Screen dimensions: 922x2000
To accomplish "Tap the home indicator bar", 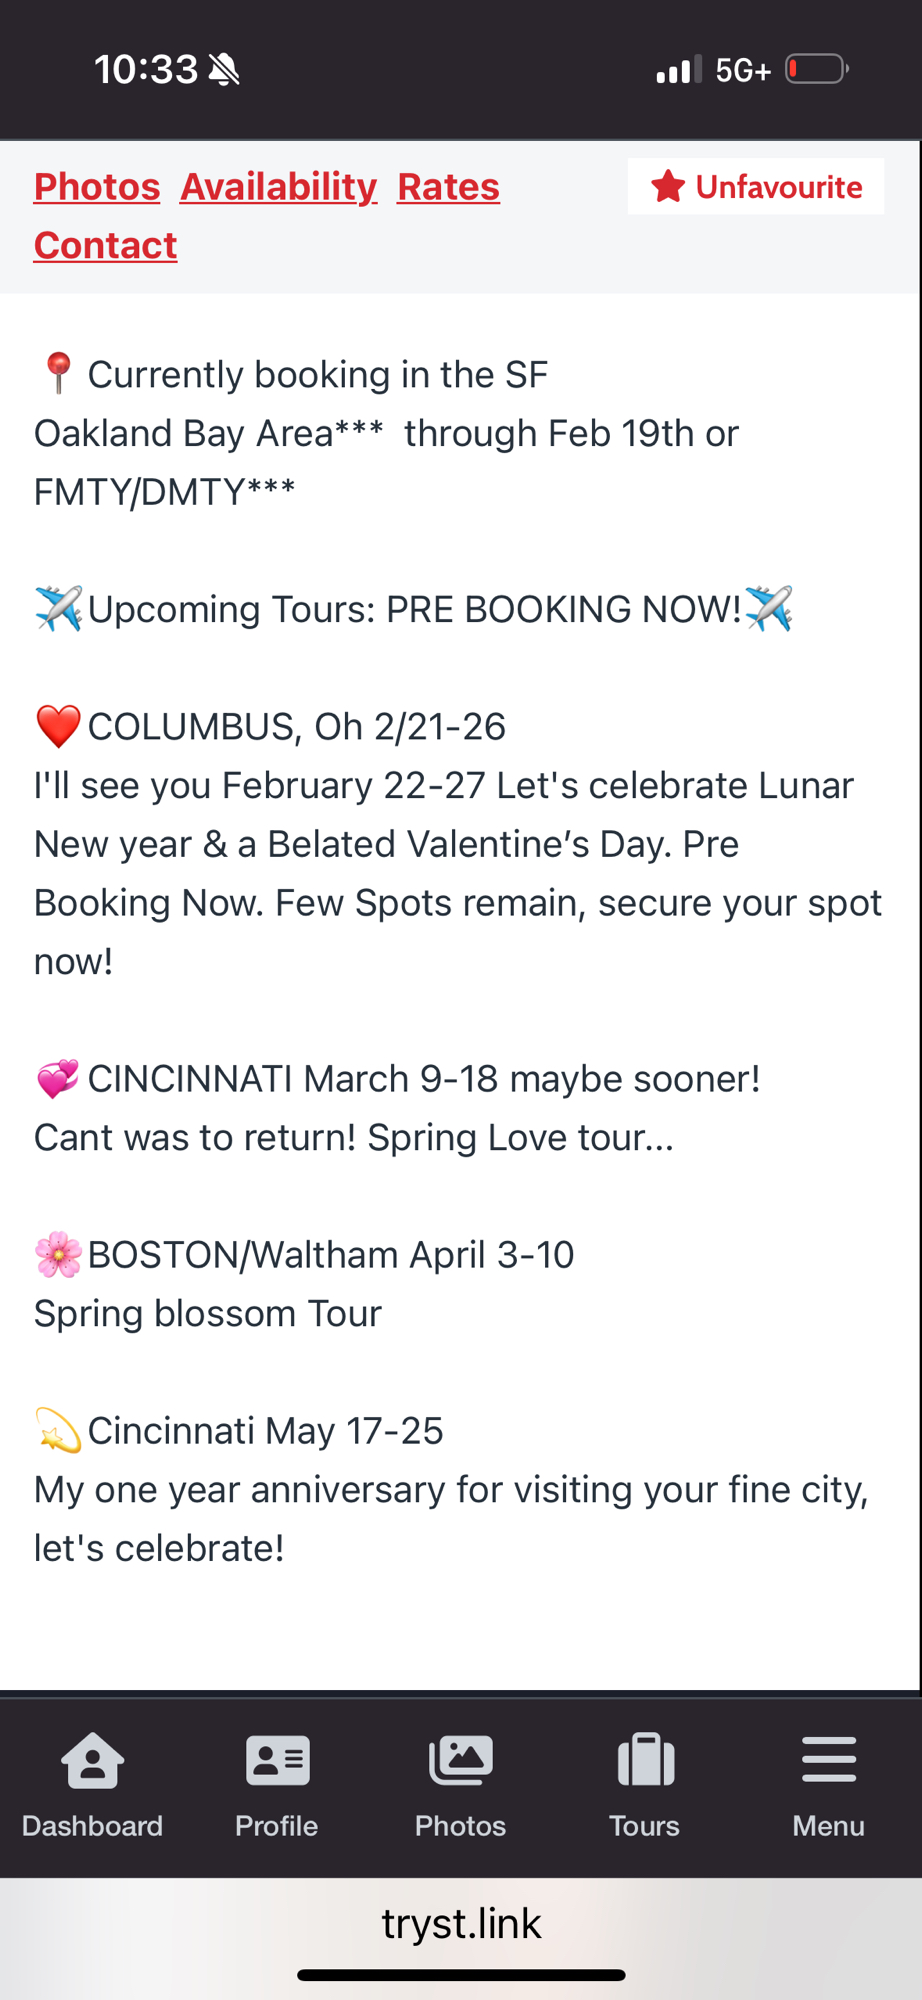I will pyautogui.click(x=461, y=1975).
